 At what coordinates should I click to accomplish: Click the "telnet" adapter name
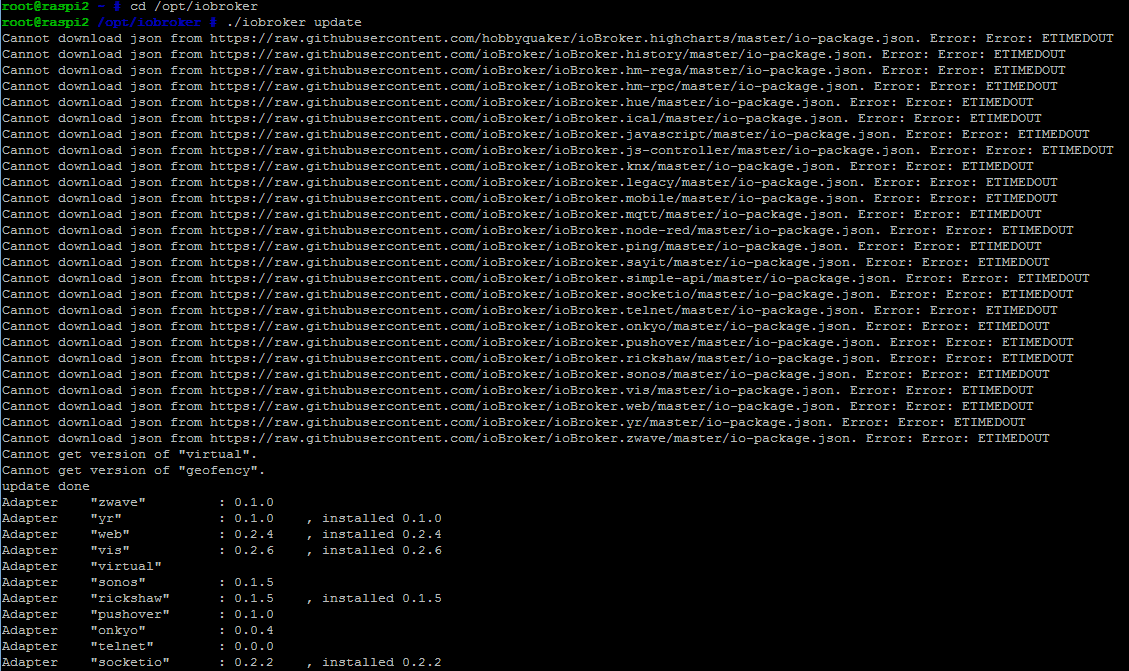pos(122,646)
